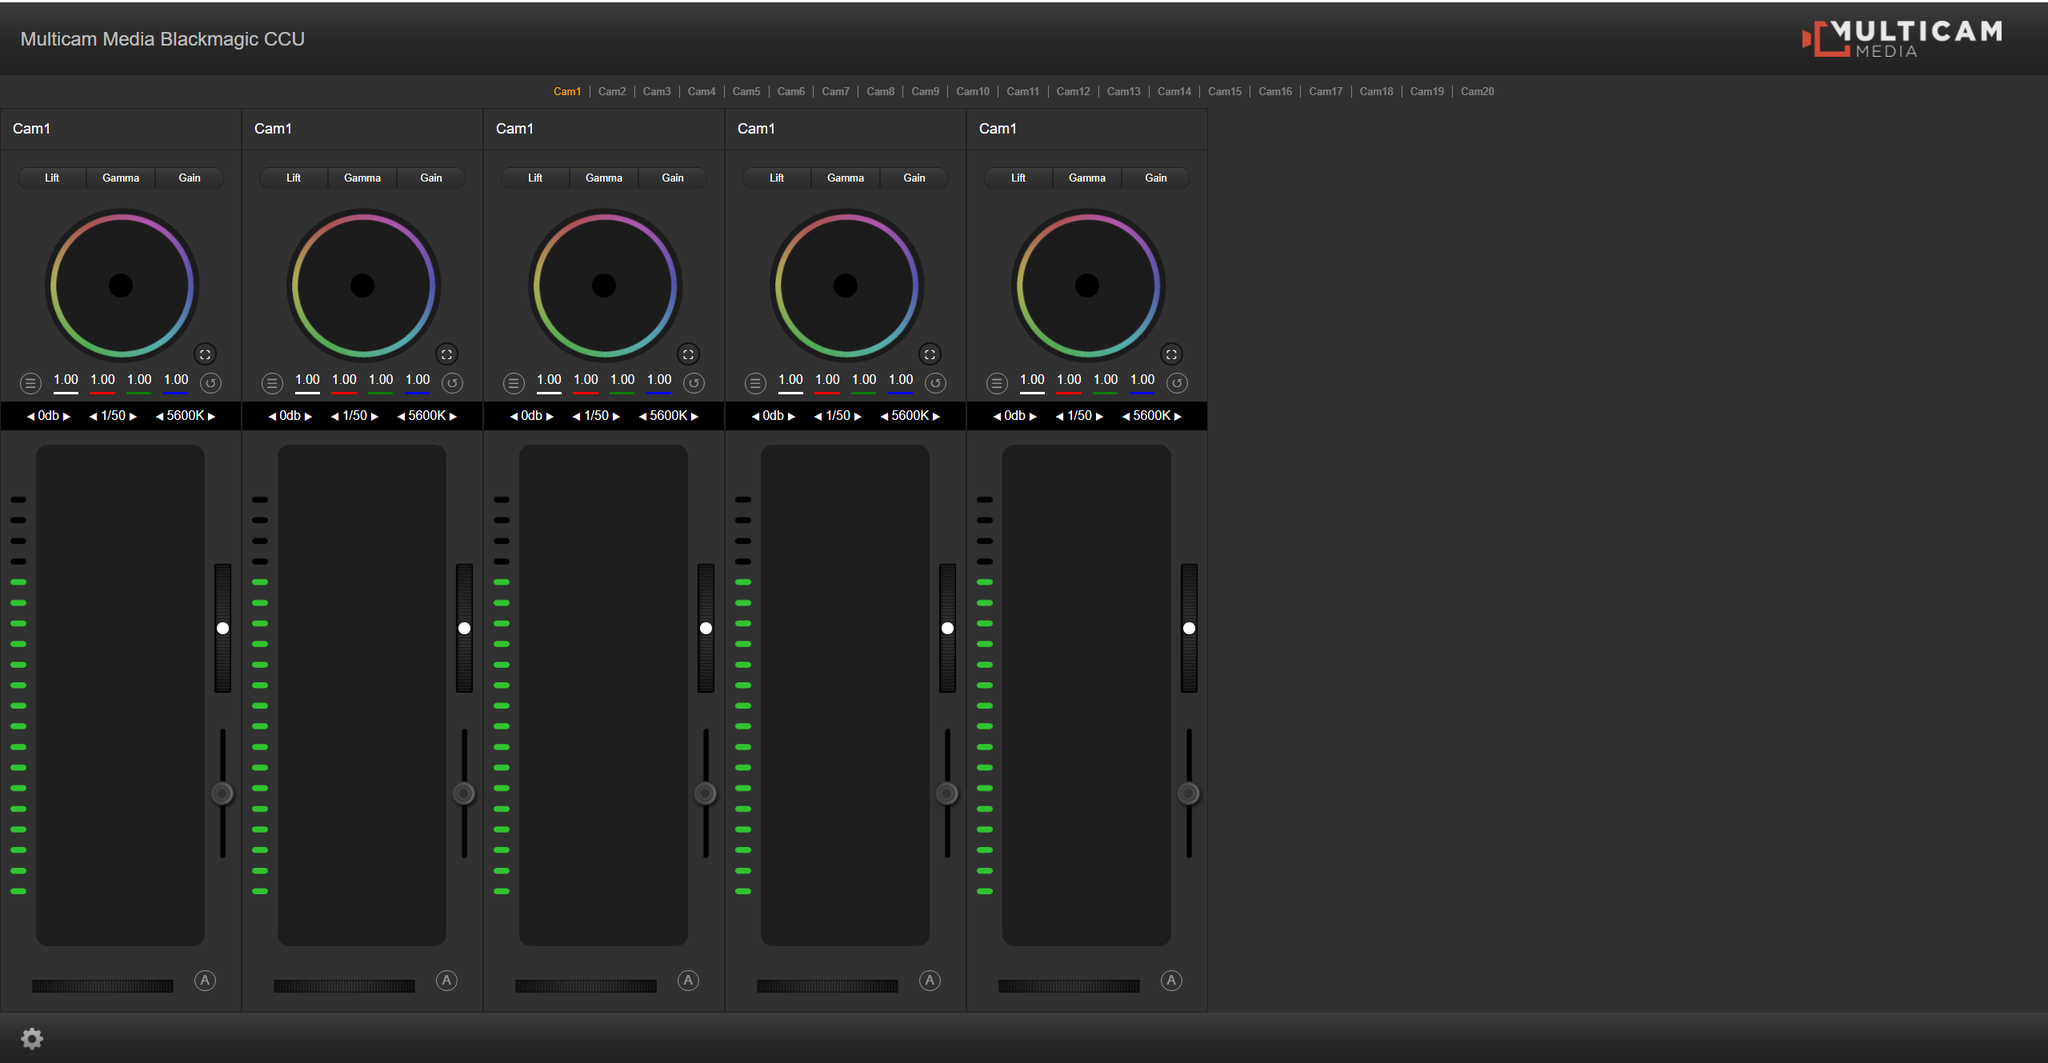Reset color values in the fifth camera panel
This screenshot has width=2048, height=1063.
click(x=1177, y=383)
